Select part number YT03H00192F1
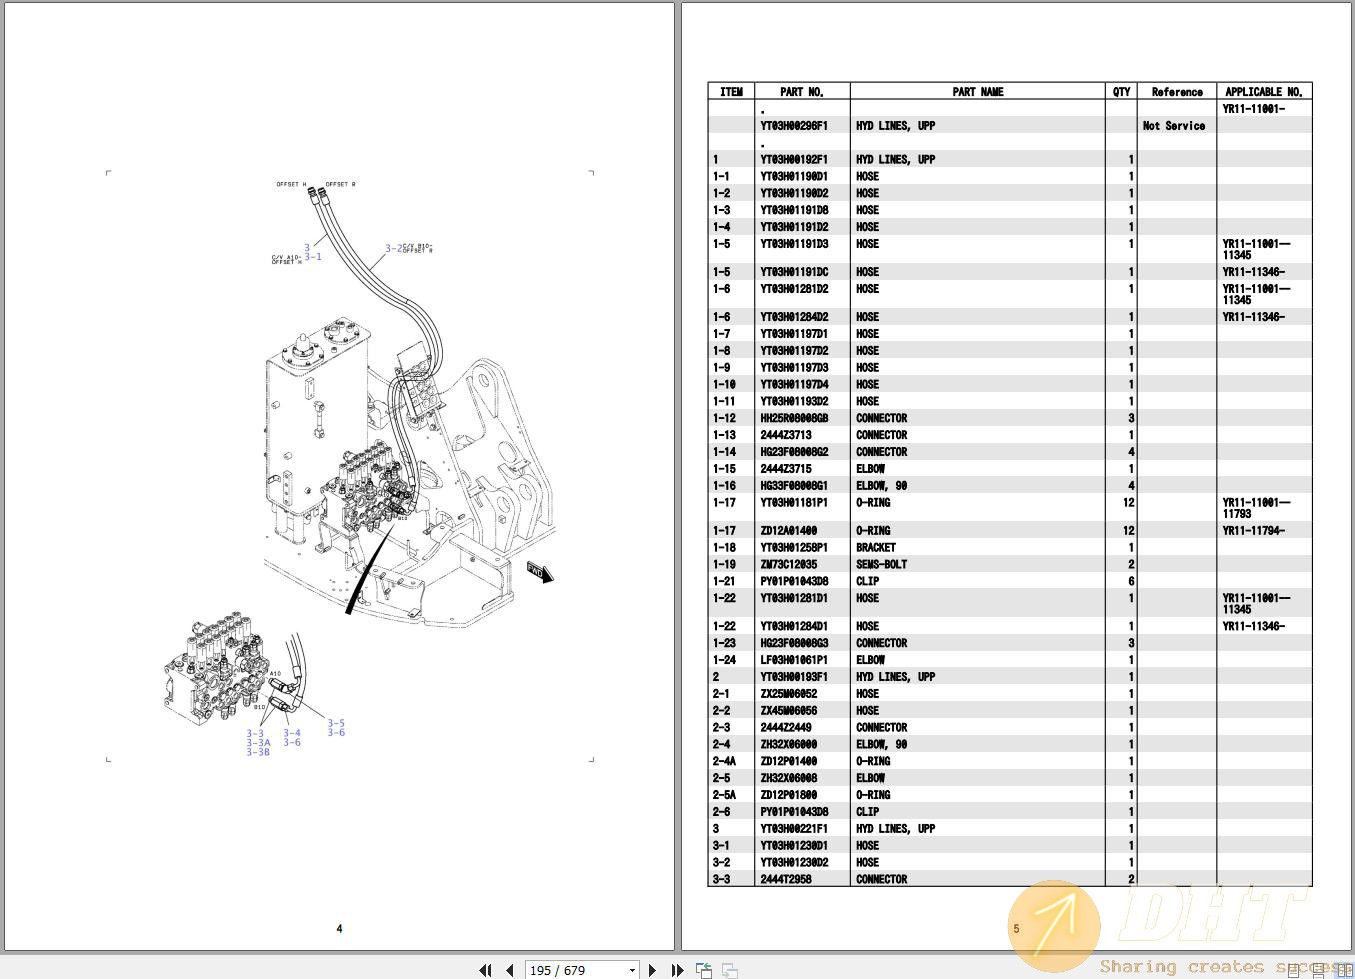Screen dimensions: 1355x979 [794, 160]
